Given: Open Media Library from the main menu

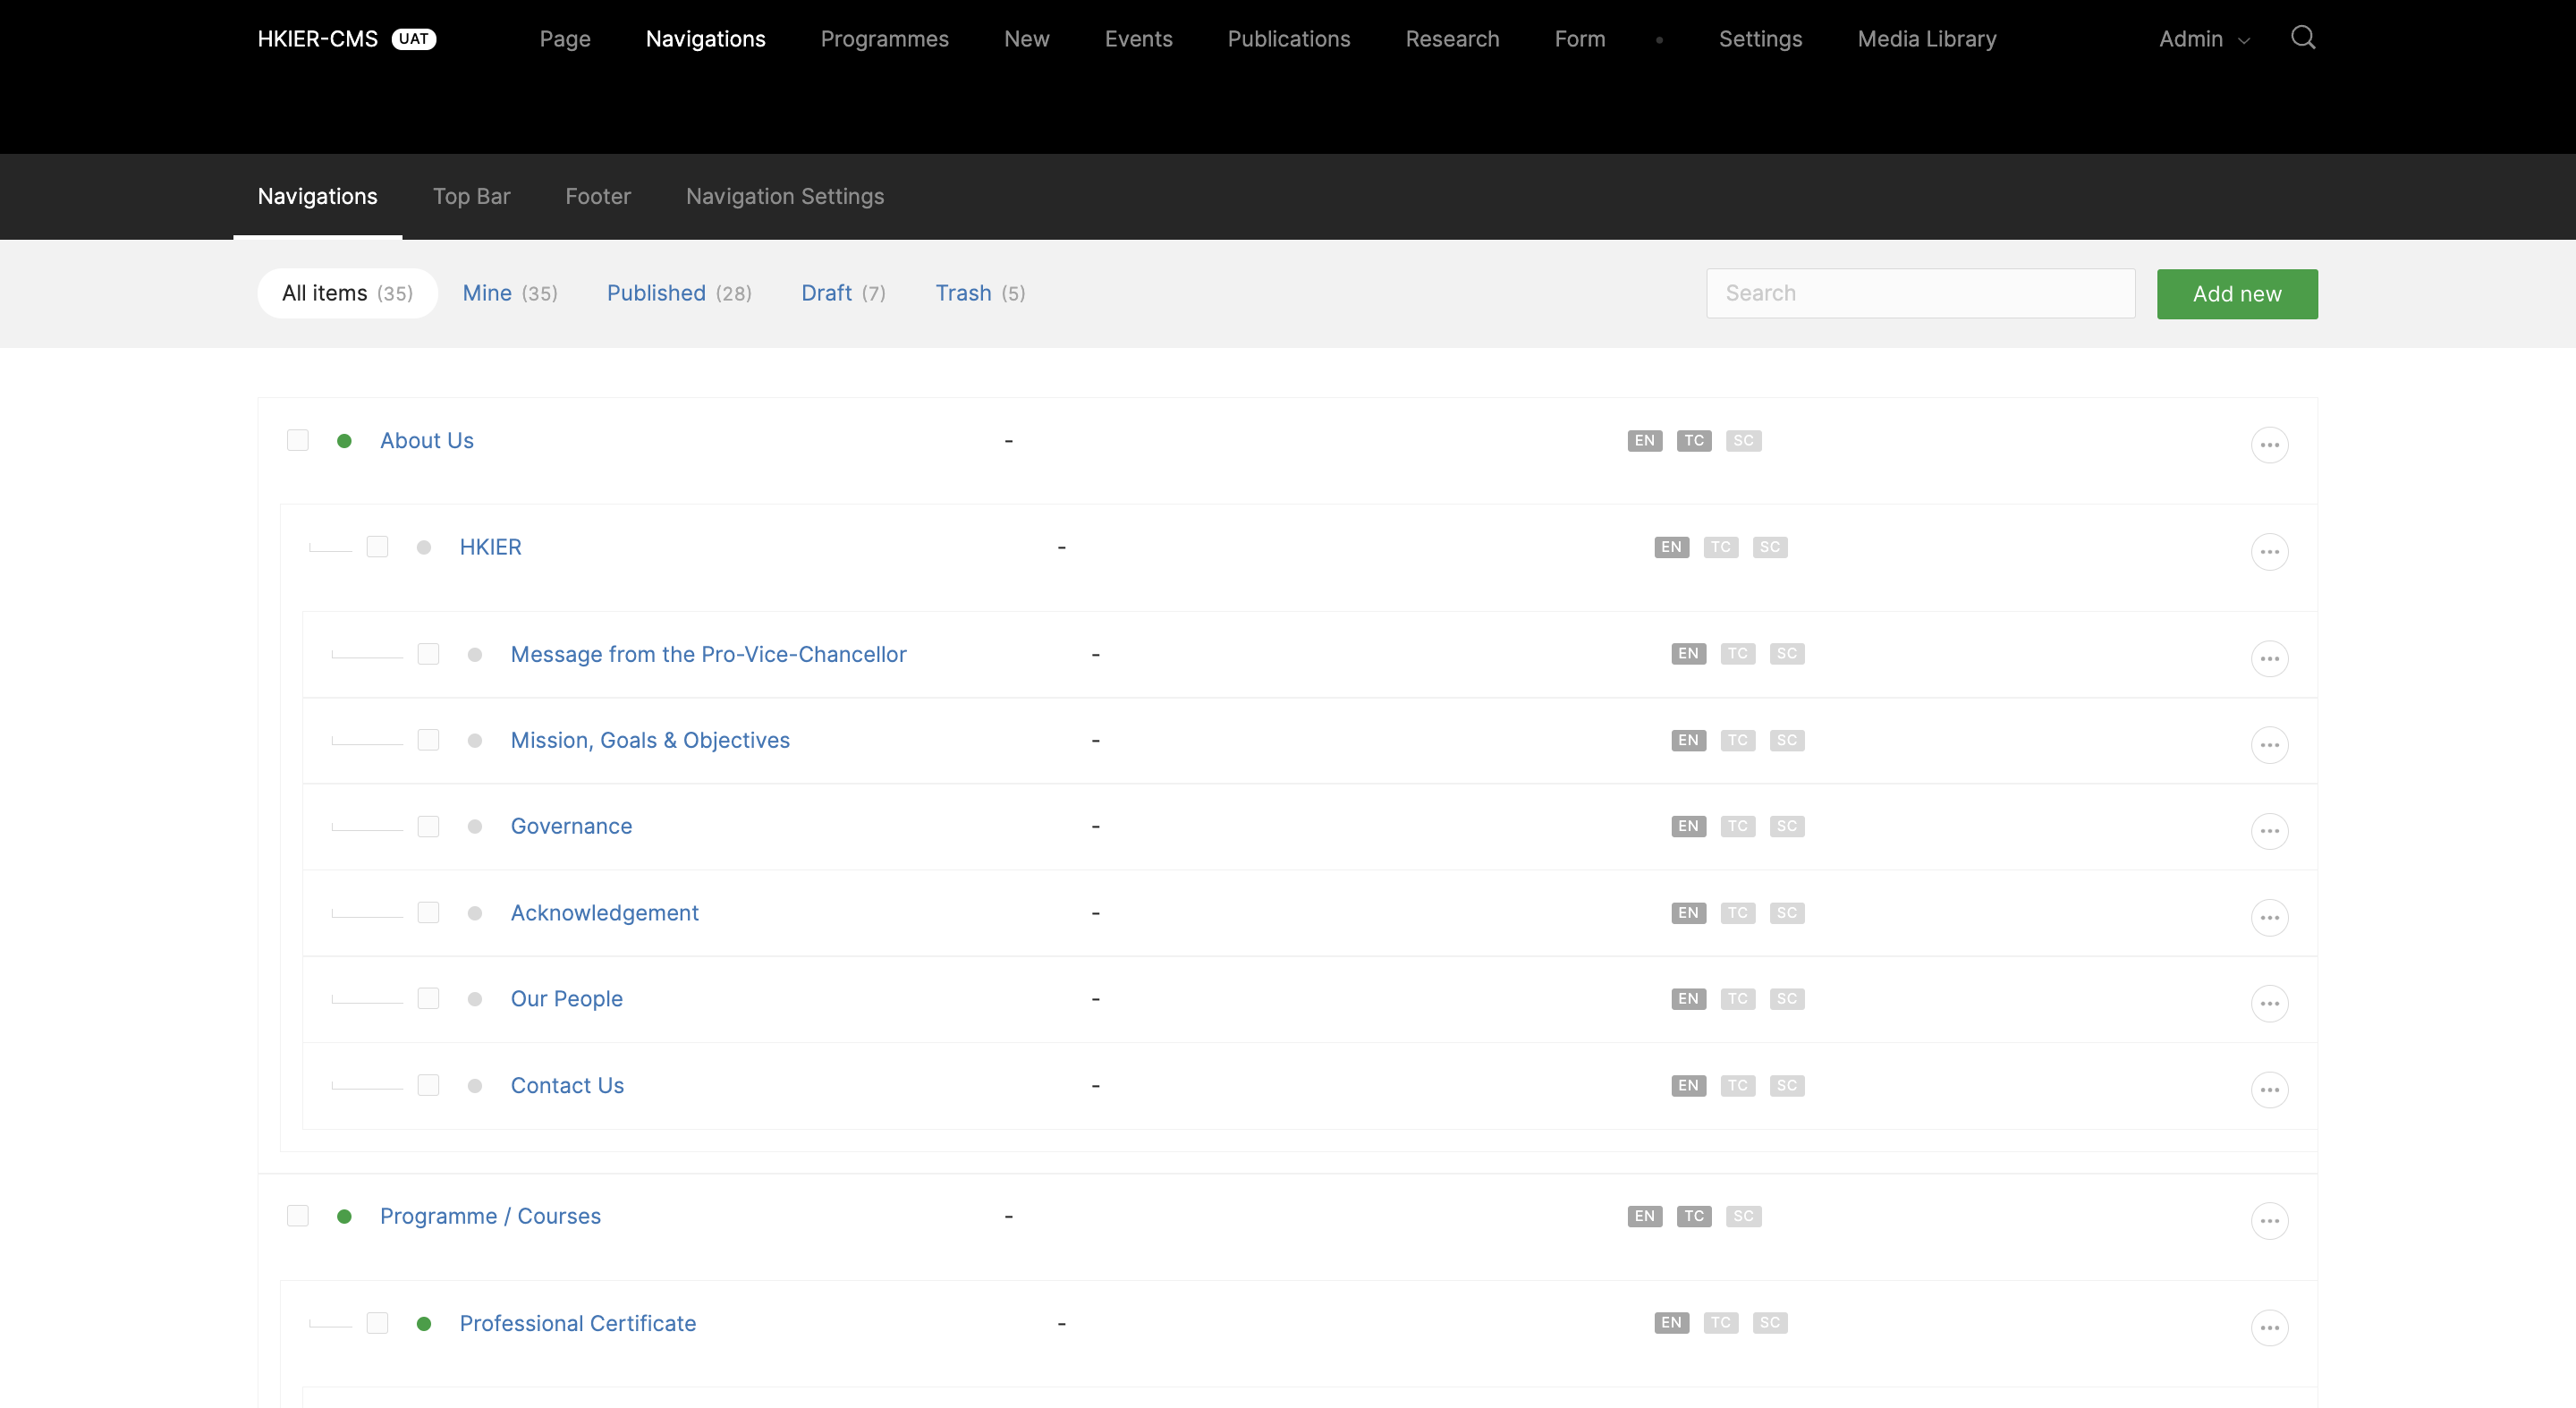Looking at the screenshot, I should (x=1926, y=39).
